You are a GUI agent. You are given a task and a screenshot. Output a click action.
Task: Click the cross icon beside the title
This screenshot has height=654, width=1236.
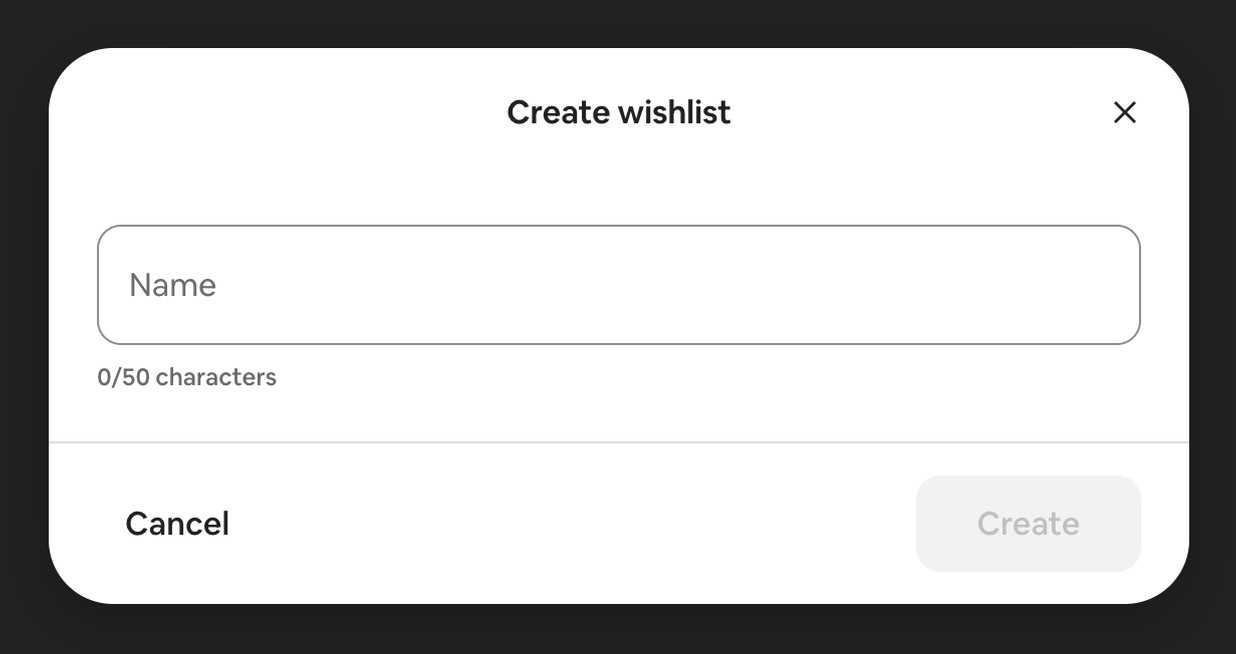coord(1124,113)
